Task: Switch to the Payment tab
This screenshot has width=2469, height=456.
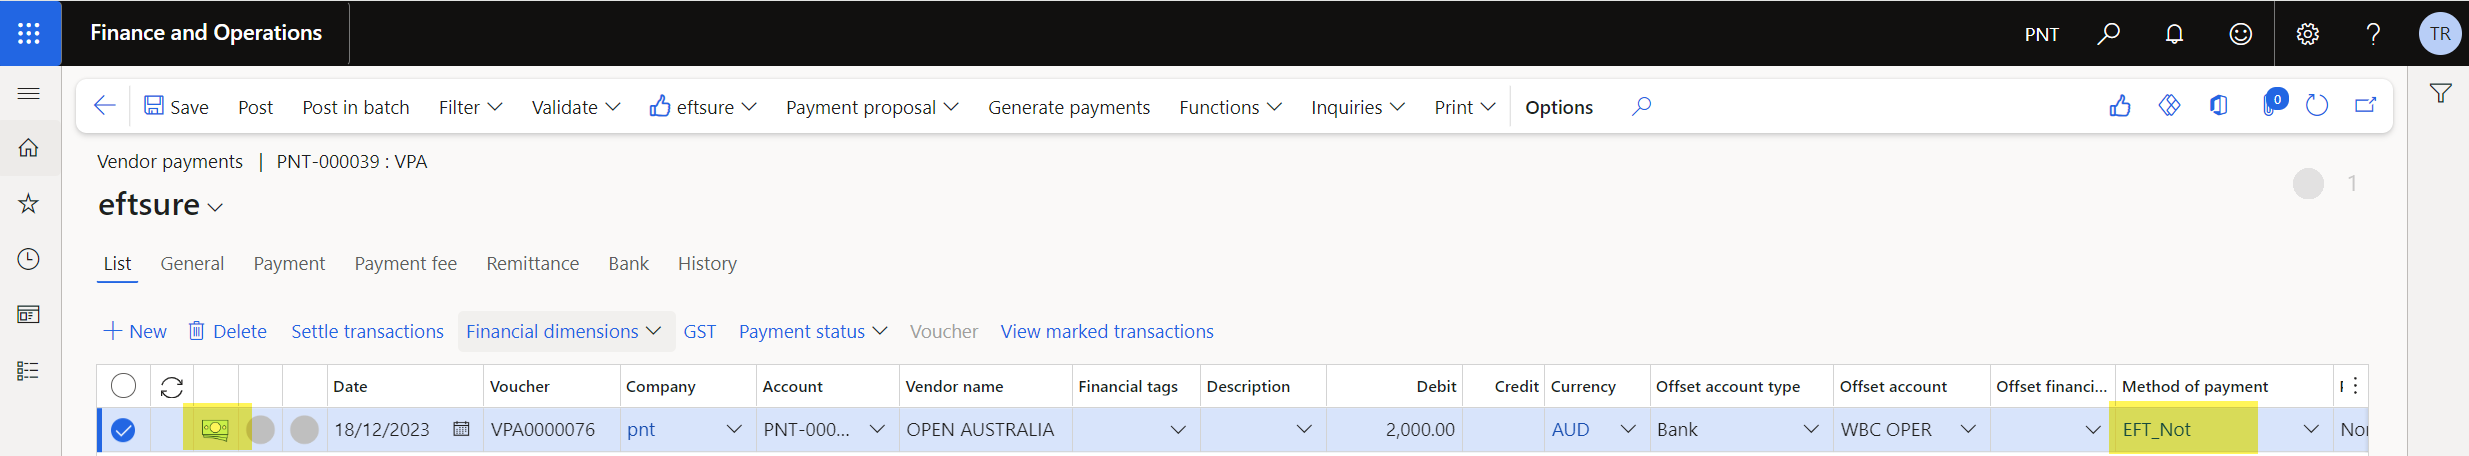Action: pyautogui.click(x=289, y=264)
